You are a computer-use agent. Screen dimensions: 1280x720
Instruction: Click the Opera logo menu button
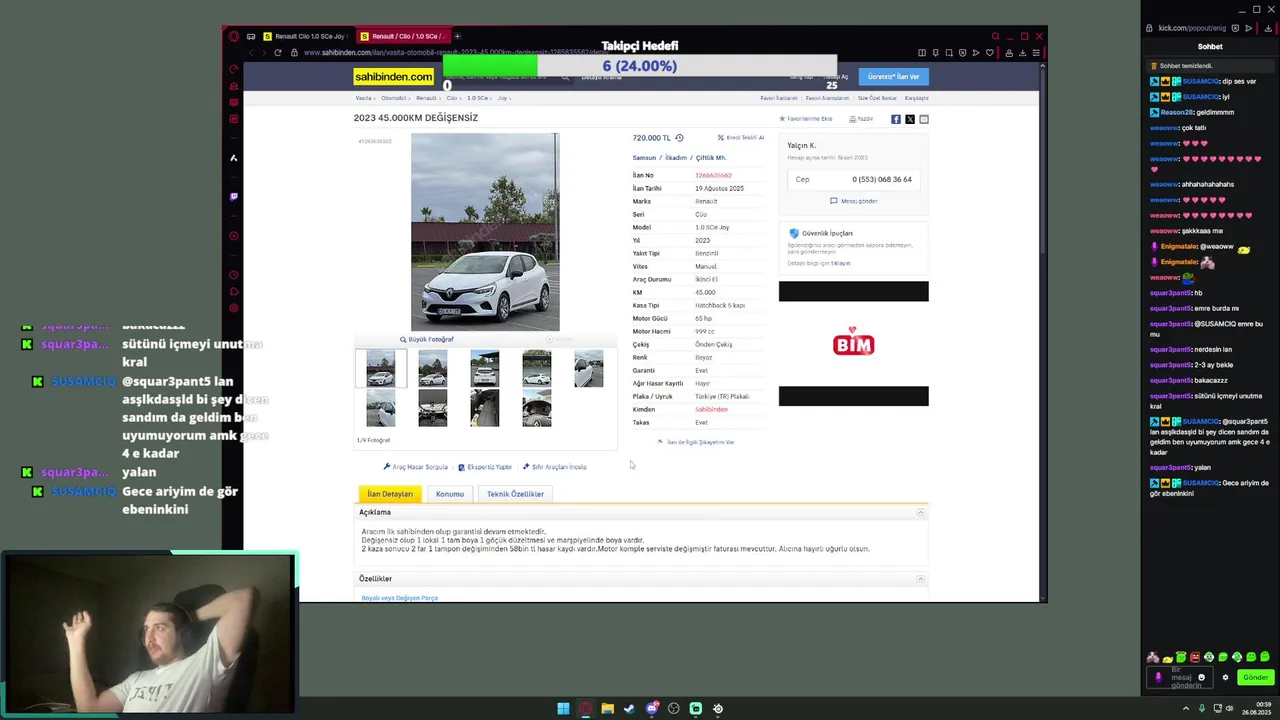click(234, 37)
